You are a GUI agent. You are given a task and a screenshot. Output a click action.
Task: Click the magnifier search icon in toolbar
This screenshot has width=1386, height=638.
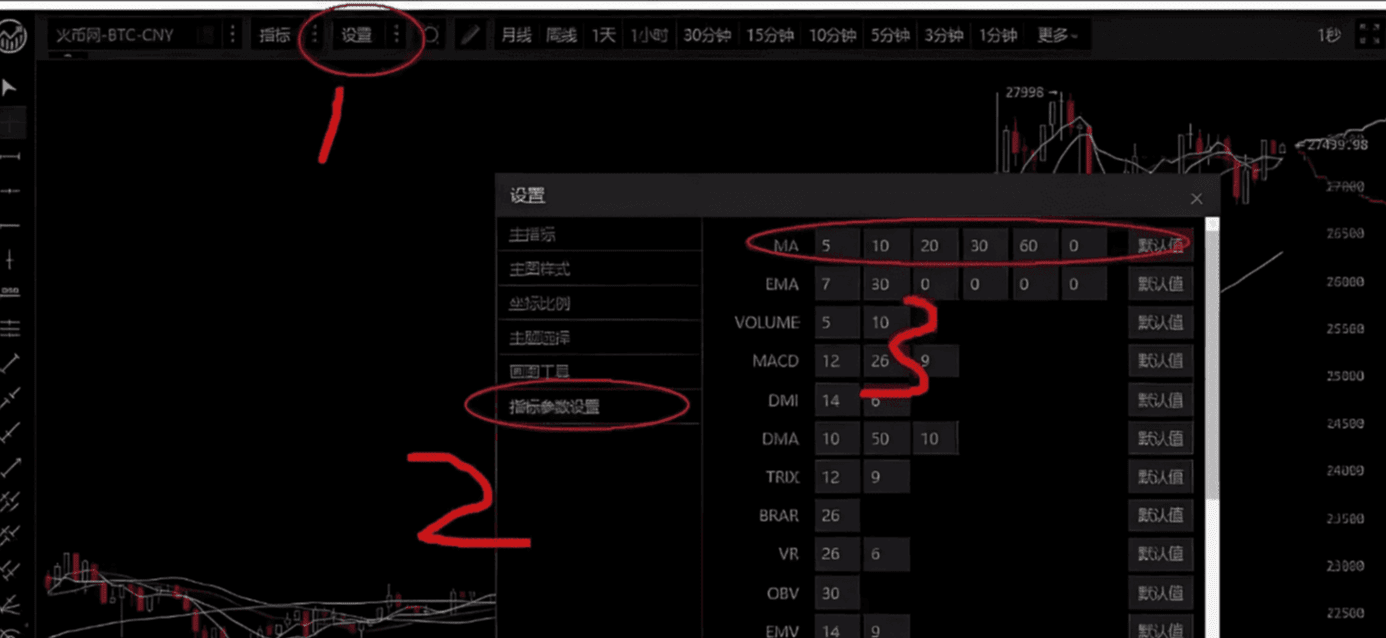431,35
